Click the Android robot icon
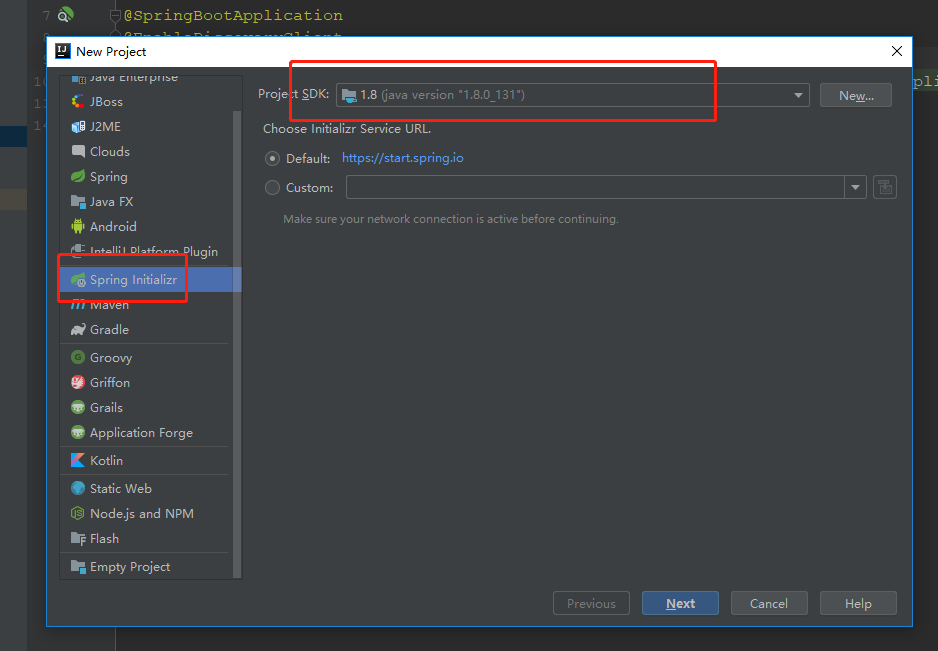 78,226
